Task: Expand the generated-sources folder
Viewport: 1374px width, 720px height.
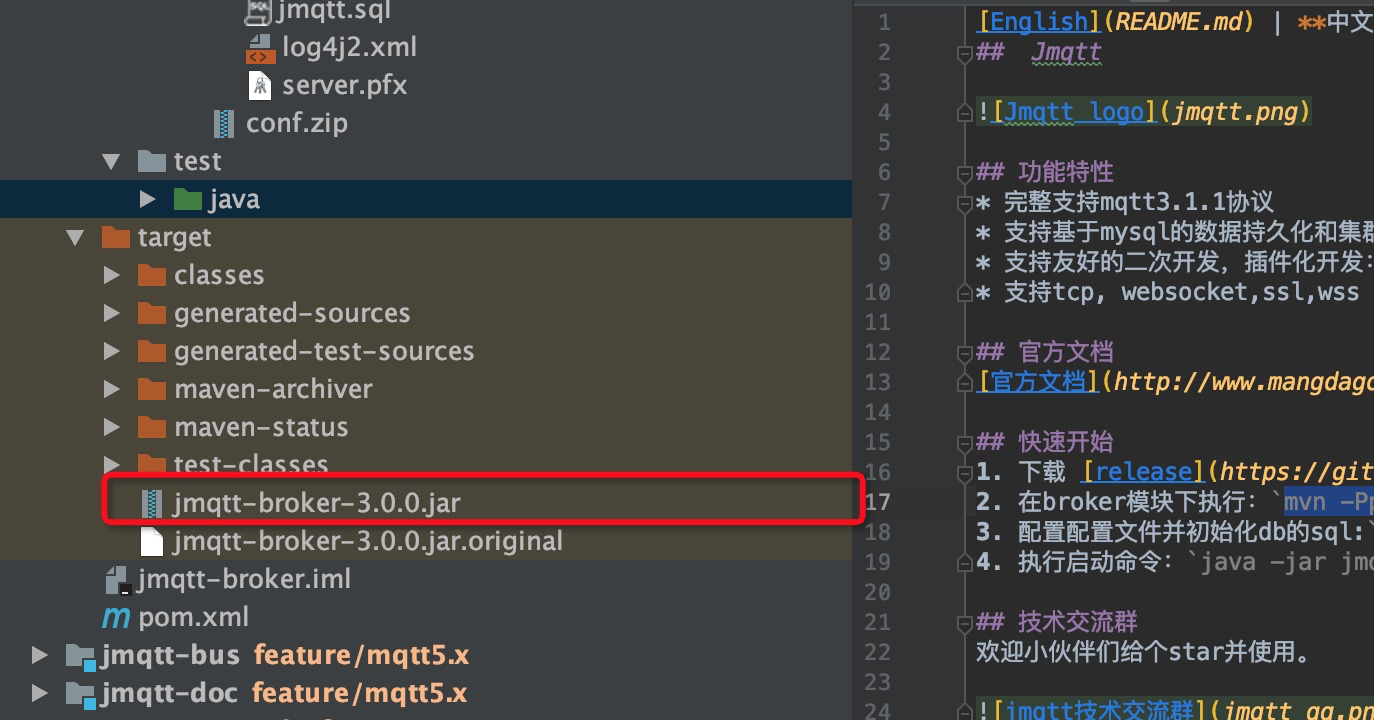Action: click(111, 313)
